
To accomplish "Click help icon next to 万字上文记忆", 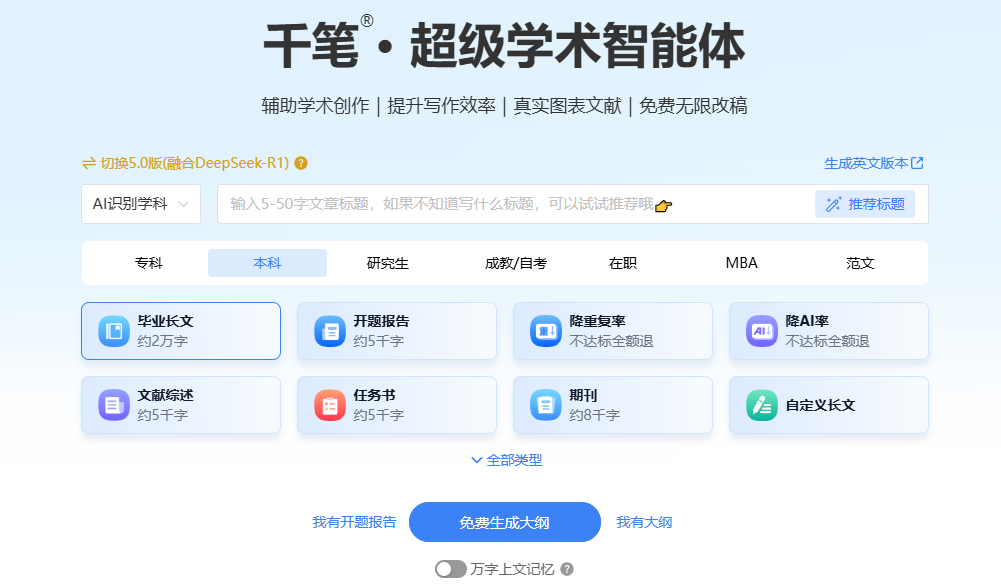I will coord(567,569).
